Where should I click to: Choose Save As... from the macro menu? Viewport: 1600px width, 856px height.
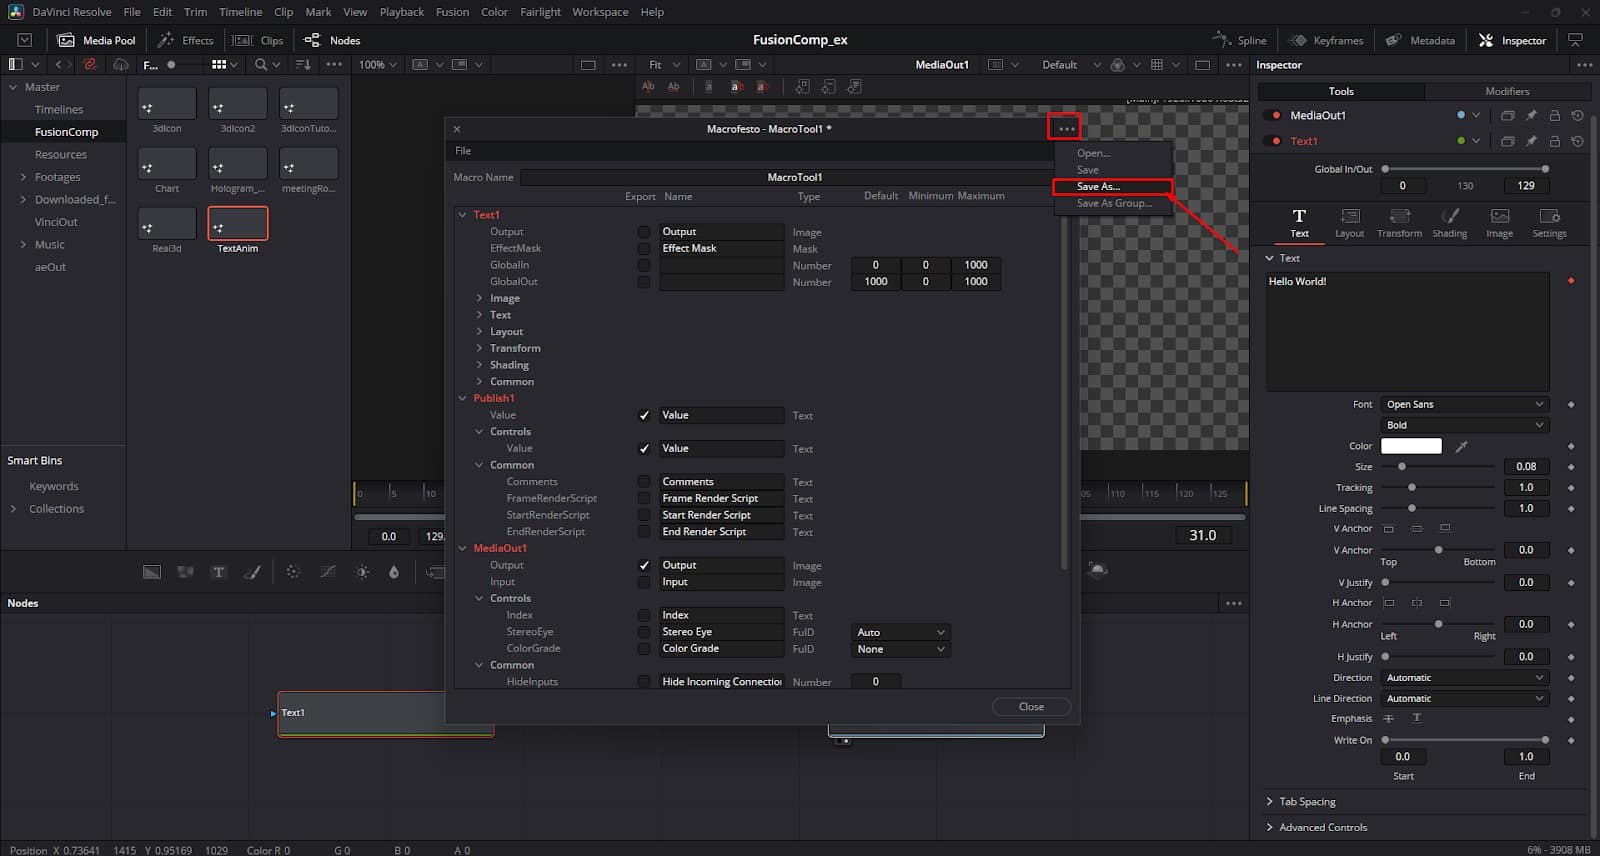tap(1112, 186)
